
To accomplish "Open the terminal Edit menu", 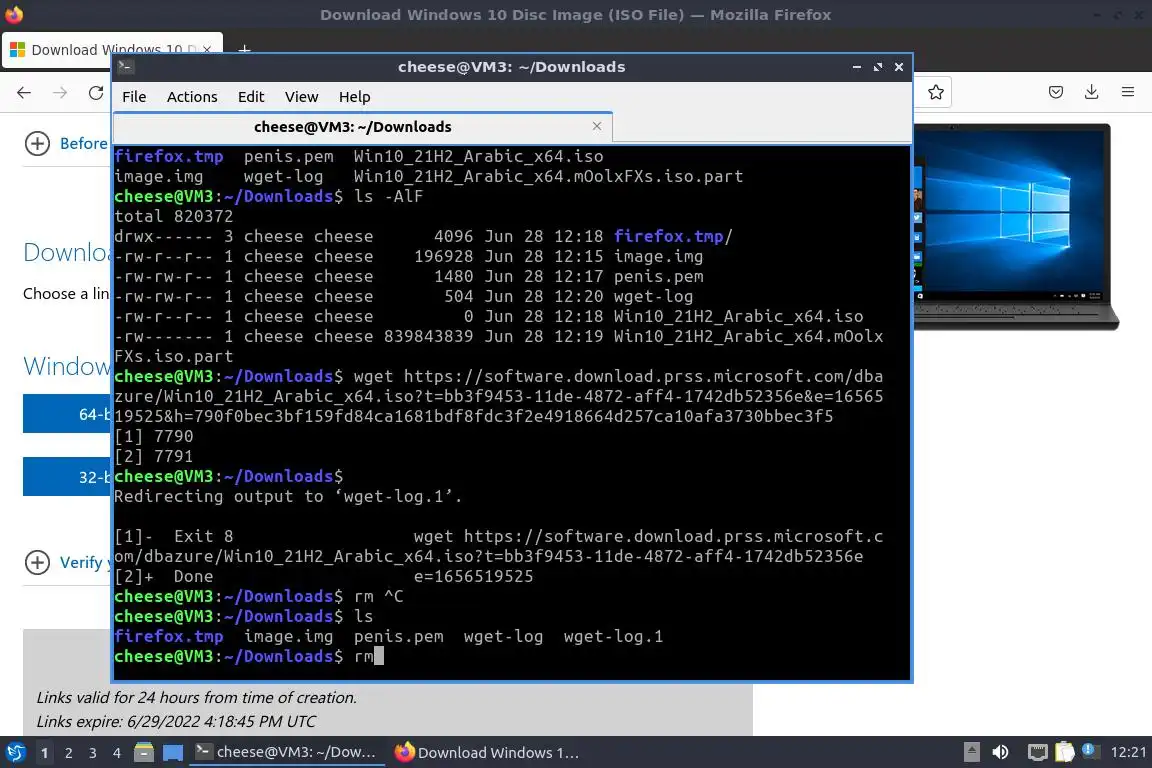I will pyautogui.click(x=251, y=97).
